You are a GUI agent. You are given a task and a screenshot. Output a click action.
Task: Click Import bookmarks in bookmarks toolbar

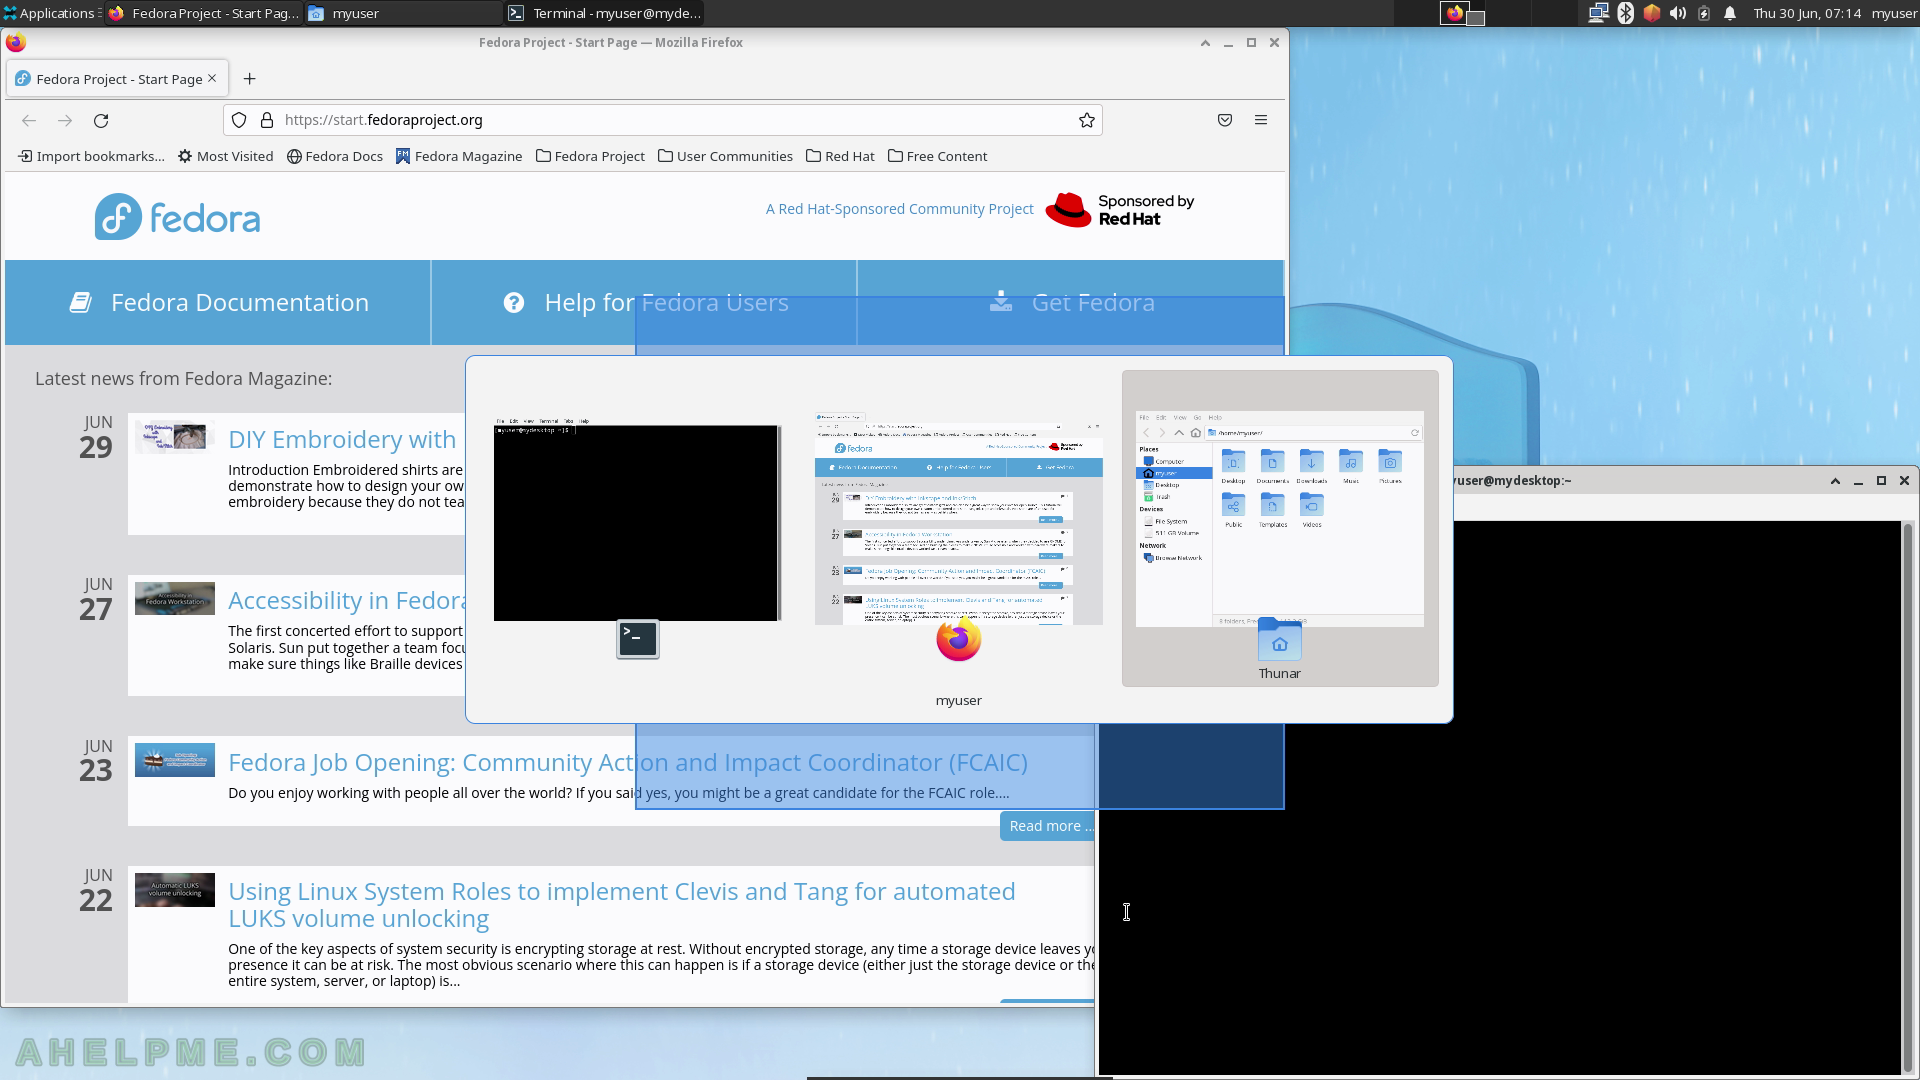click(x=91, y=156)
